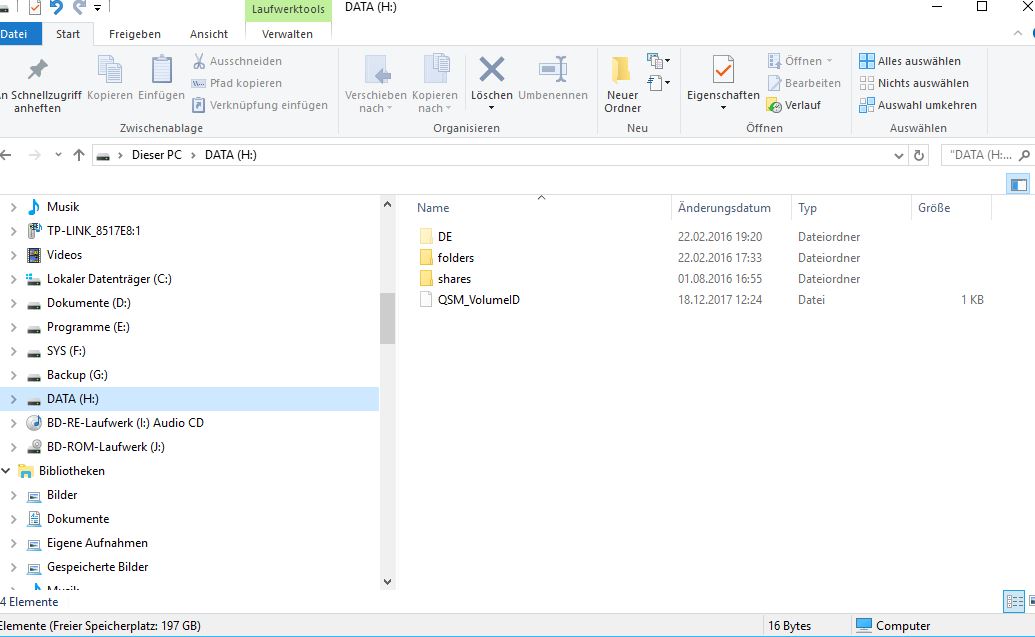Click the Löschen (delete) icon in ribbon
This screenshot has height=637, width=1035.
(x=491, y=72)
